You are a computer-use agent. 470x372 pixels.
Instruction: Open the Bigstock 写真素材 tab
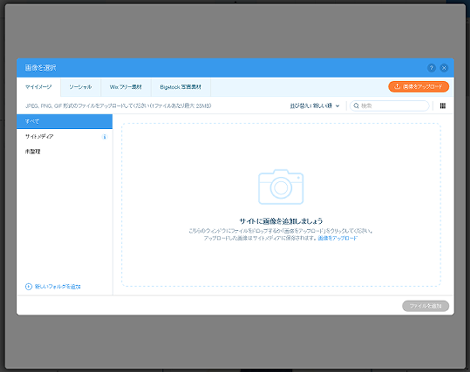click(x=181, y=87)
